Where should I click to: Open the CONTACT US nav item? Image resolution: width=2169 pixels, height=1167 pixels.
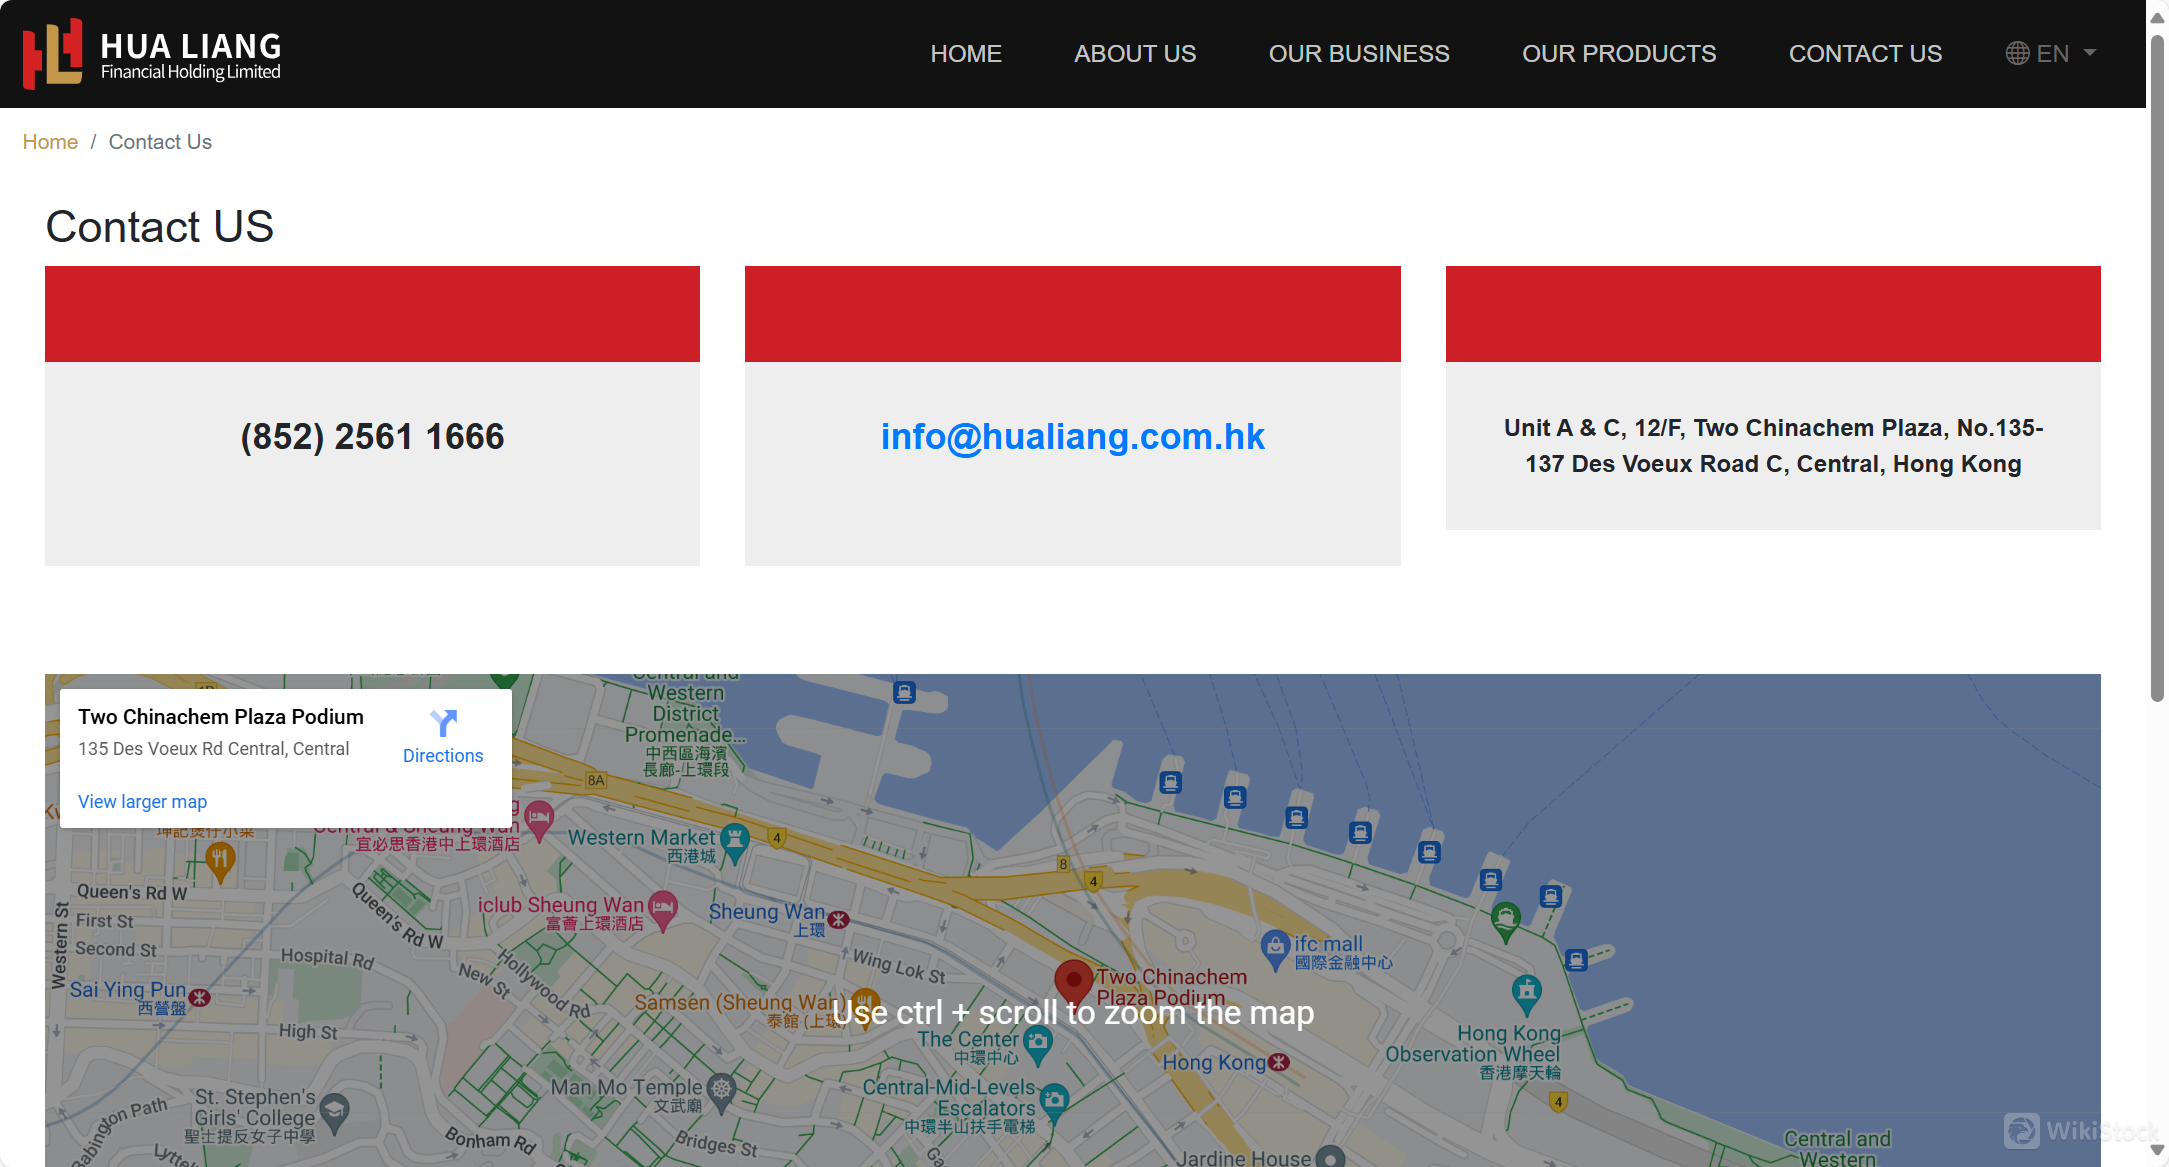[1865, 54]
